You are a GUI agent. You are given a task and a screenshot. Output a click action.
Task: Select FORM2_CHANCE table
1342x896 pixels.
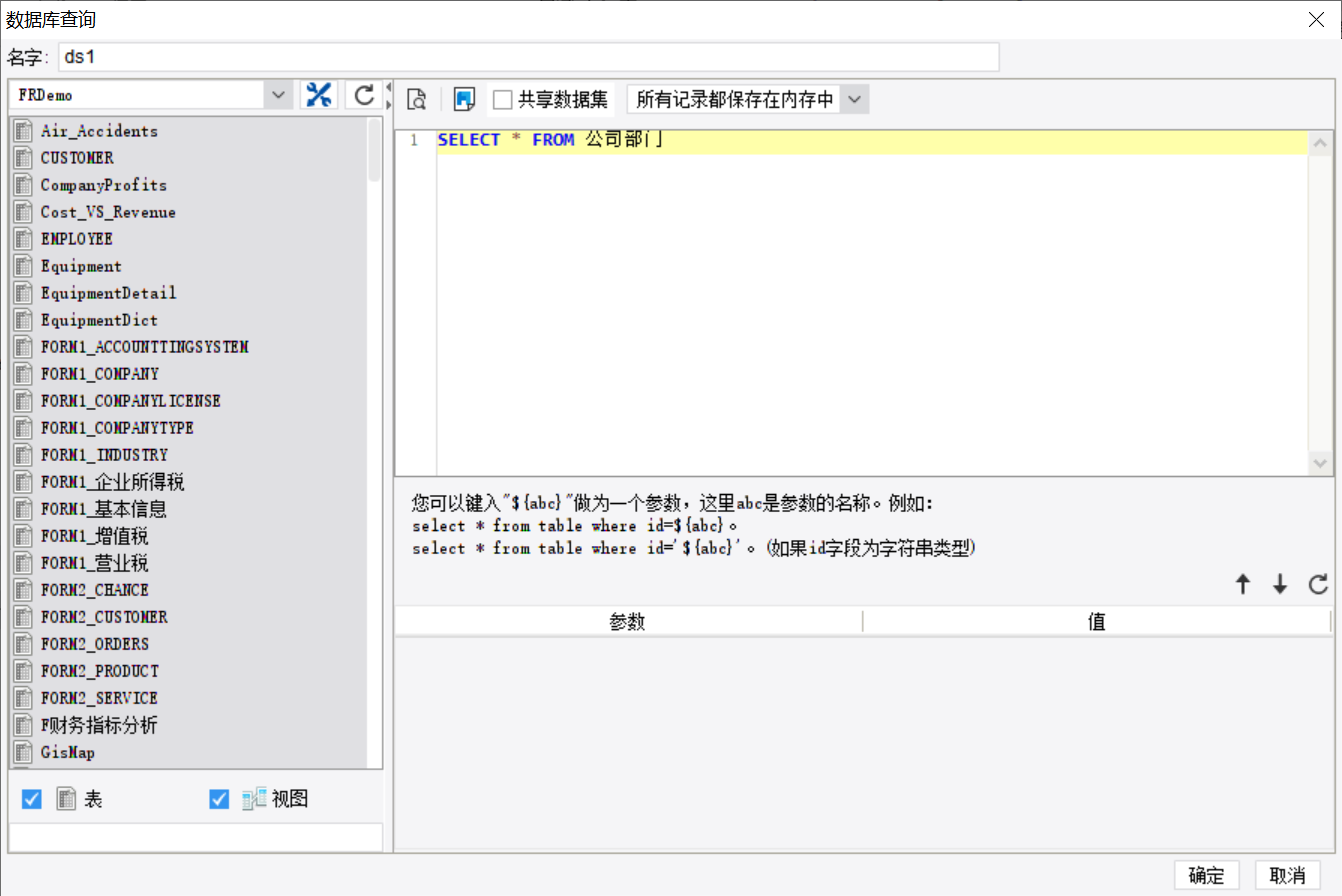pos(95,590)
